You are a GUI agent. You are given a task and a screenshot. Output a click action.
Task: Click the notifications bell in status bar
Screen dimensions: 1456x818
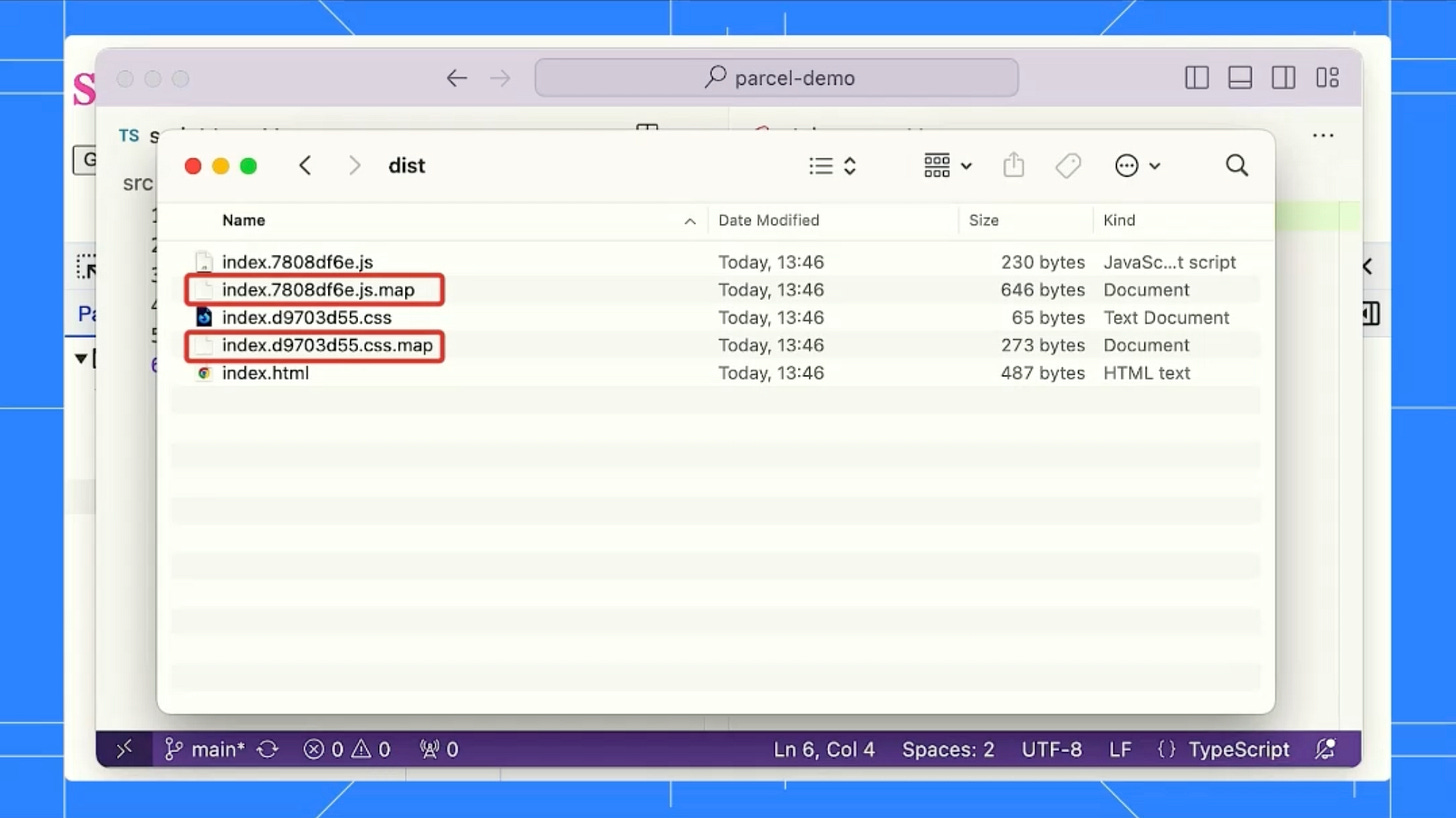click(1326, 749)
